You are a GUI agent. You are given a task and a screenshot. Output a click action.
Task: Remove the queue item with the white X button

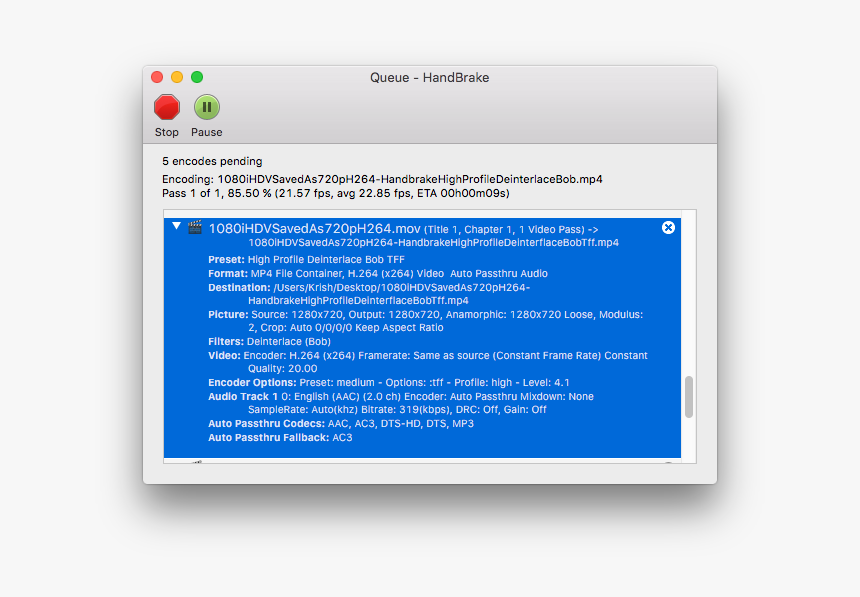click(668, 228)
